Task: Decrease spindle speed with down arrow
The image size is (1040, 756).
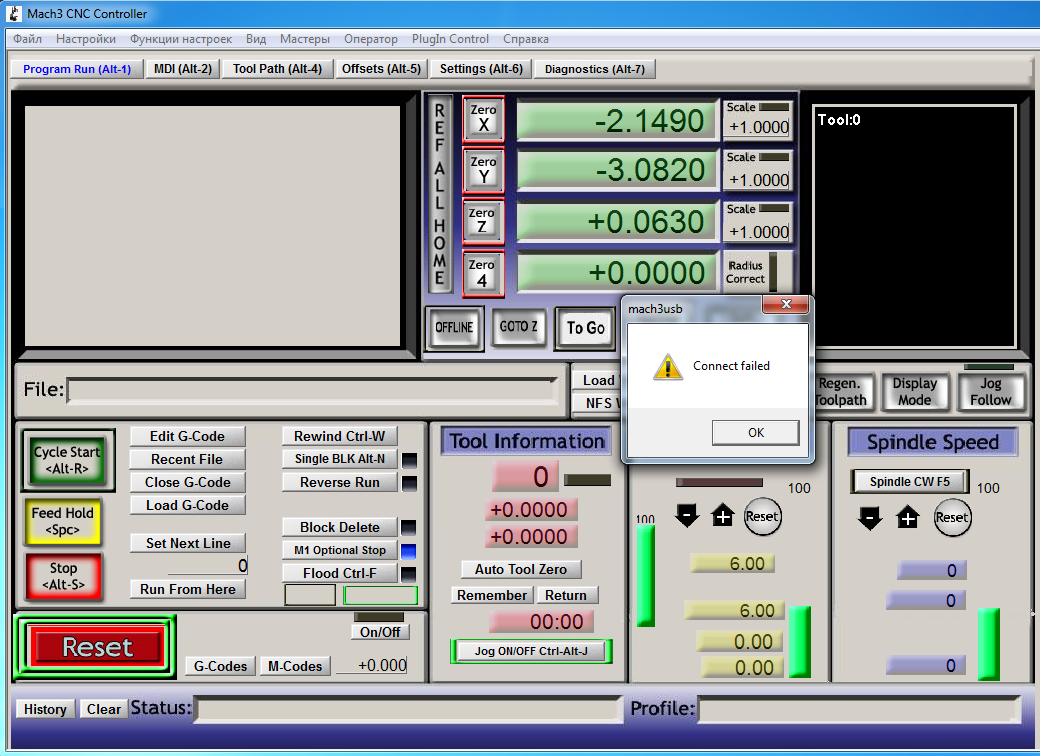Action: (870, 517)
